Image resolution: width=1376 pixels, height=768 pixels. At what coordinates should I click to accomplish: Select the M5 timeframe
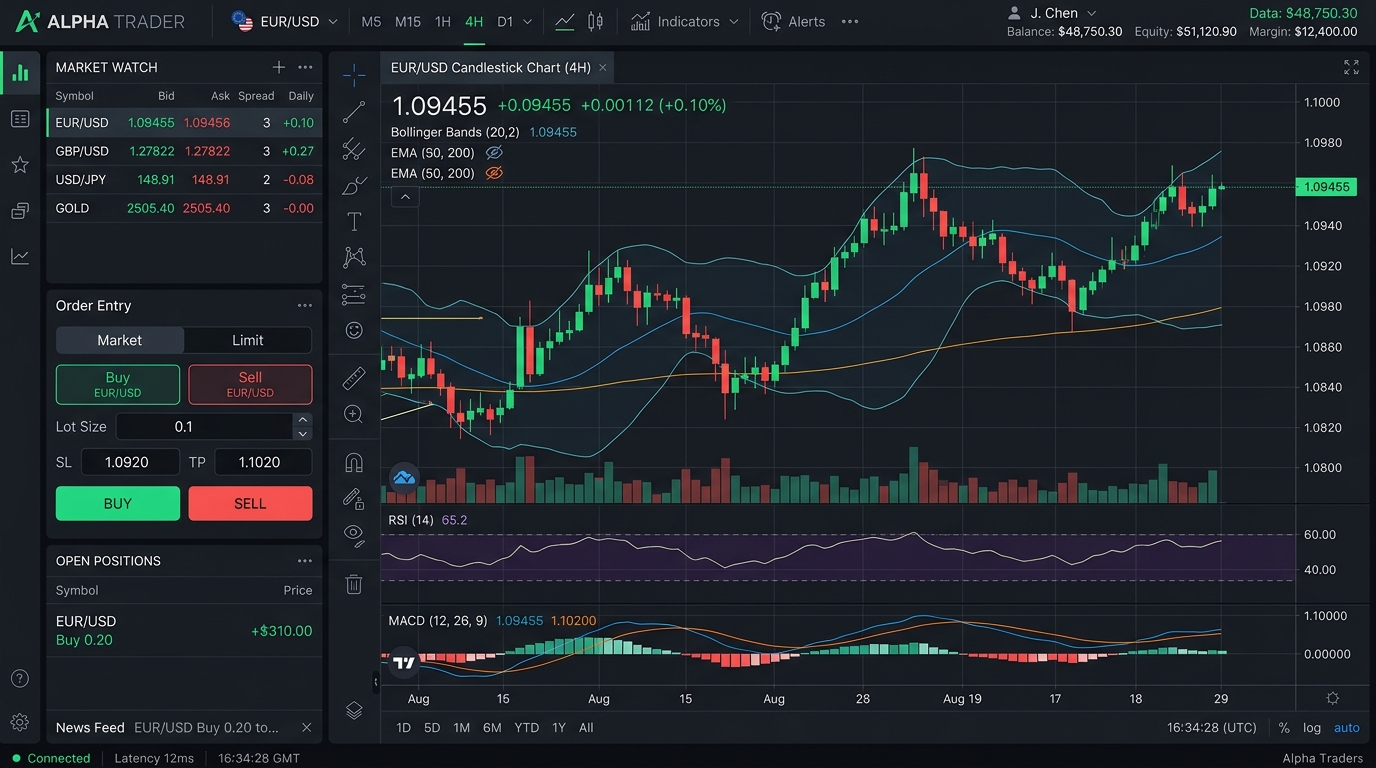click(x=371, y=21)
